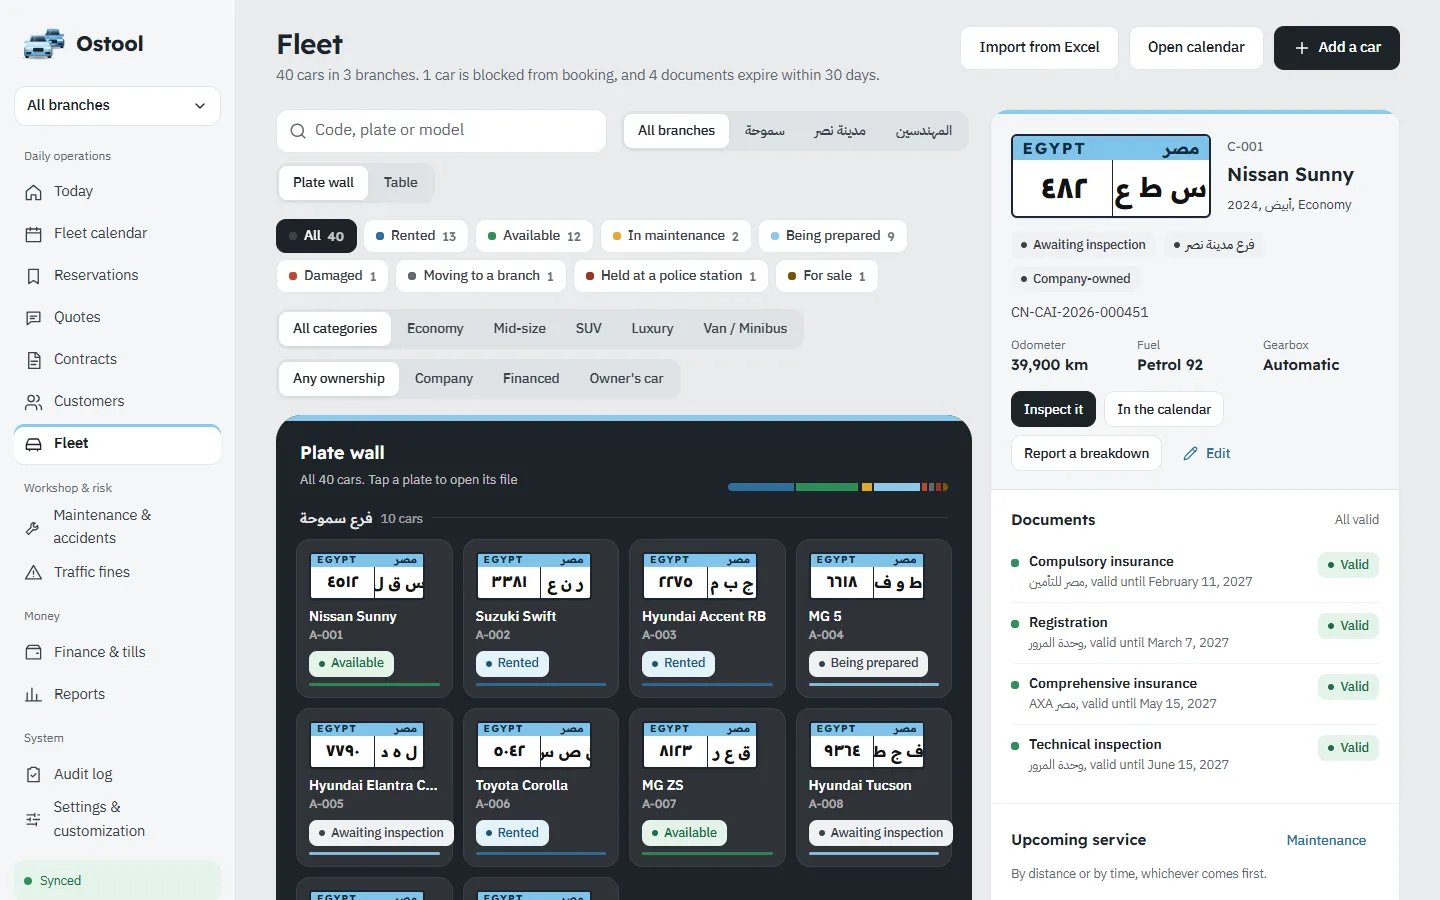Viewport: 1440px width, 900px height.
Task: Click the Maintenance & accidents wrench icon
Action: click(x=33, y=527)
